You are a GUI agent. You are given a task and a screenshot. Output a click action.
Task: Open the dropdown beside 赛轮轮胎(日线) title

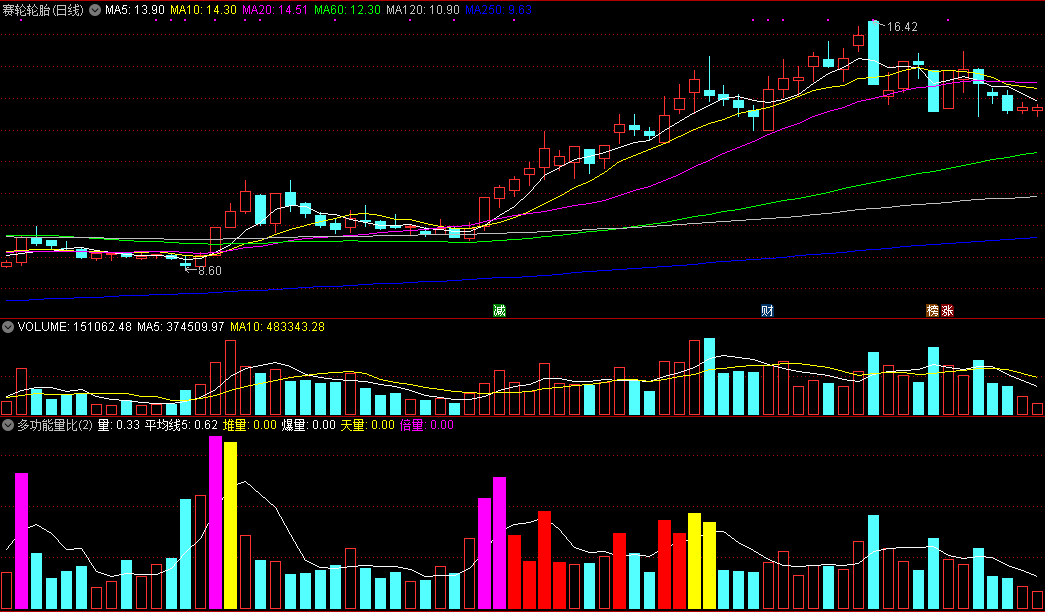click(95, 11)
